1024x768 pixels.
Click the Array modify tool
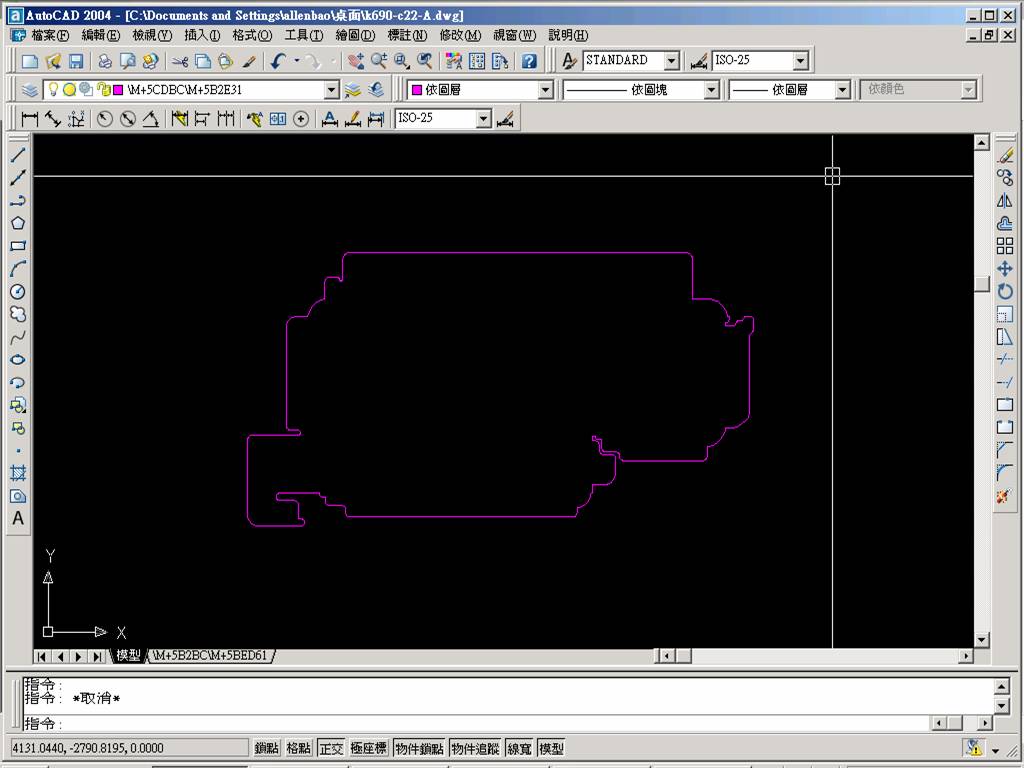(1005, 246)
